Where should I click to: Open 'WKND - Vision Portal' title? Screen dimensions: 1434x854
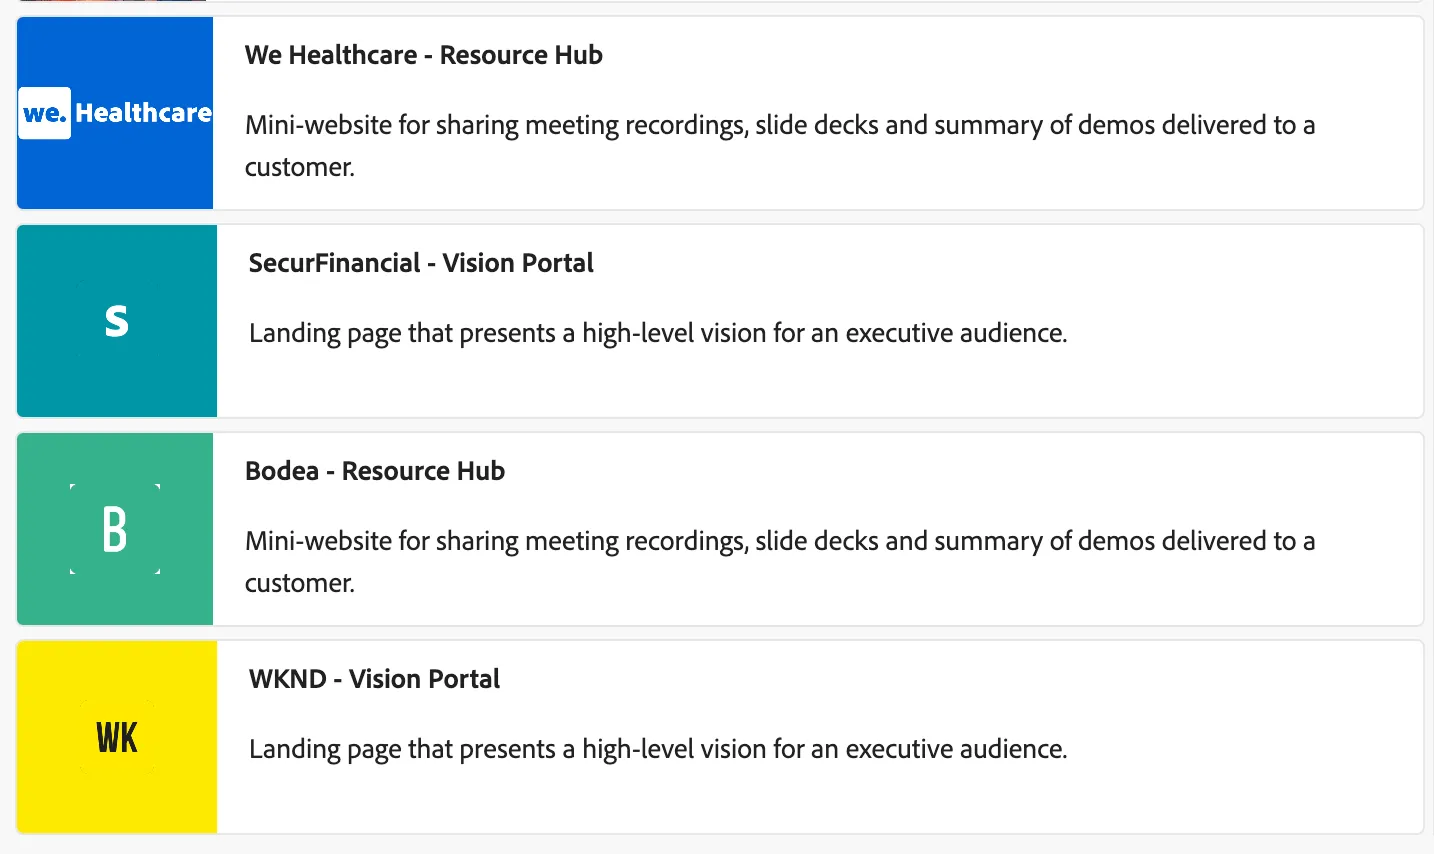(x=374, y=679)
